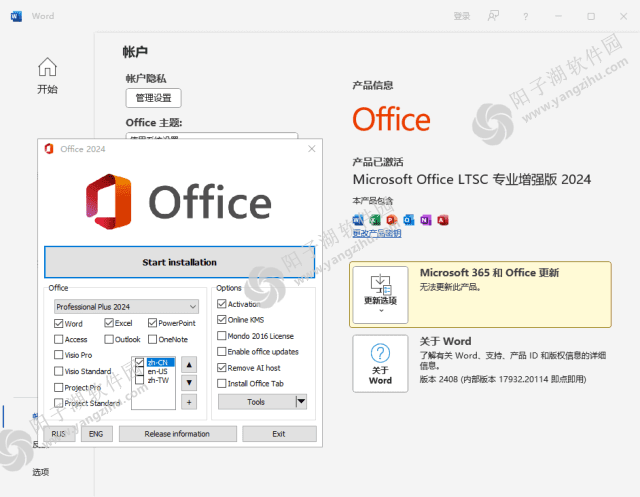
Task: Enable the Access checkbox
Action: coord(58,339)
